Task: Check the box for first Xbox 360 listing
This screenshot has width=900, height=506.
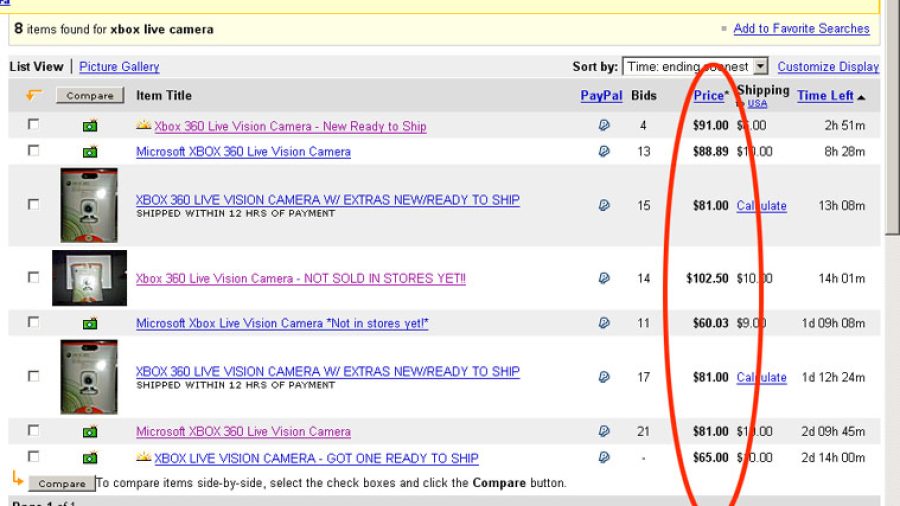Action: point(34,124)
